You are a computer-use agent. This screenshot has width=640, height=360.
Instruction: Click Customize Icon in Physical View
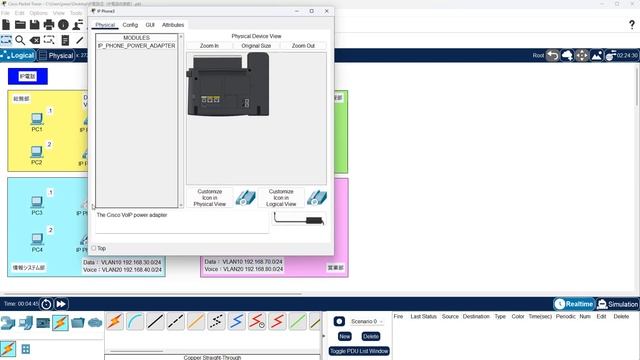coord(210,198)
